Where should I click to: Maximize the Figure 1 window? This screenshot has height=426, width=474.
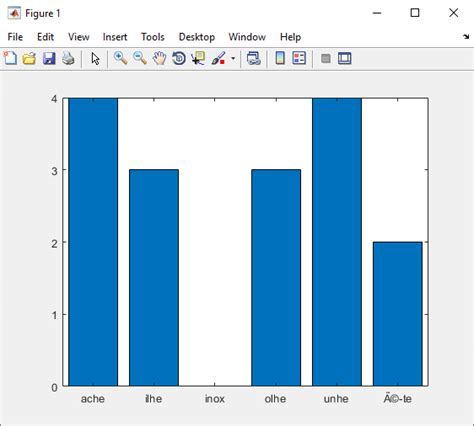coord(415,13)
